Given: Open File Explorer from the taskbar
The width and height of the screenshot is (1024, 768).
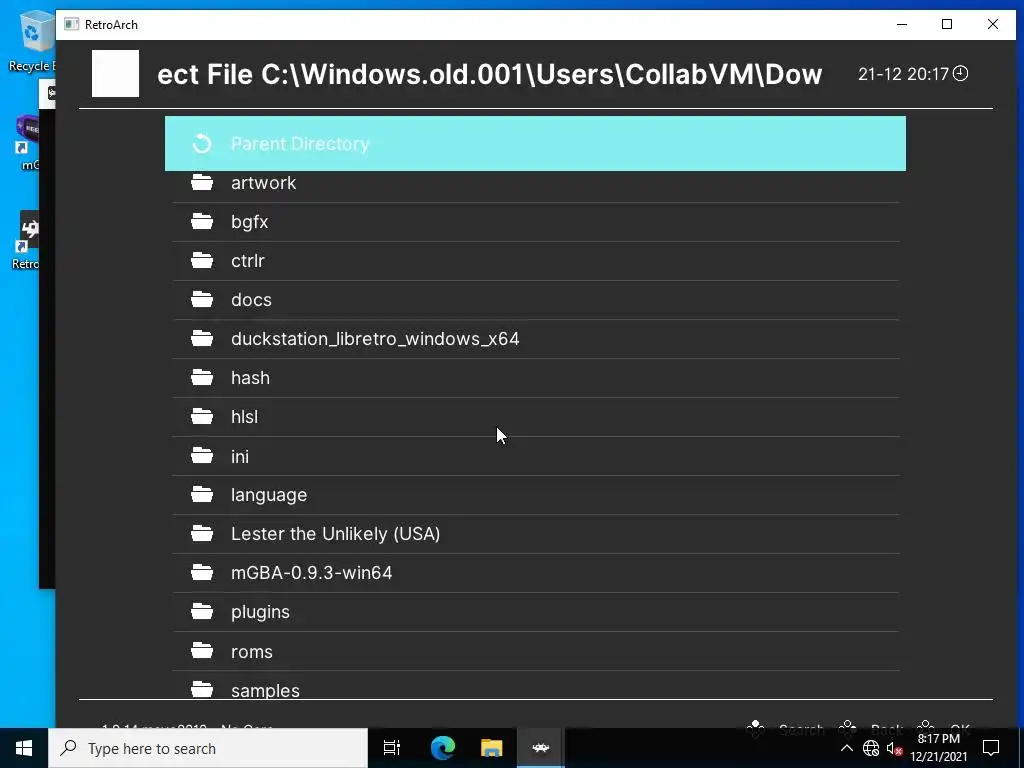Looking at the screenshot, I should (x=491, y=748).
